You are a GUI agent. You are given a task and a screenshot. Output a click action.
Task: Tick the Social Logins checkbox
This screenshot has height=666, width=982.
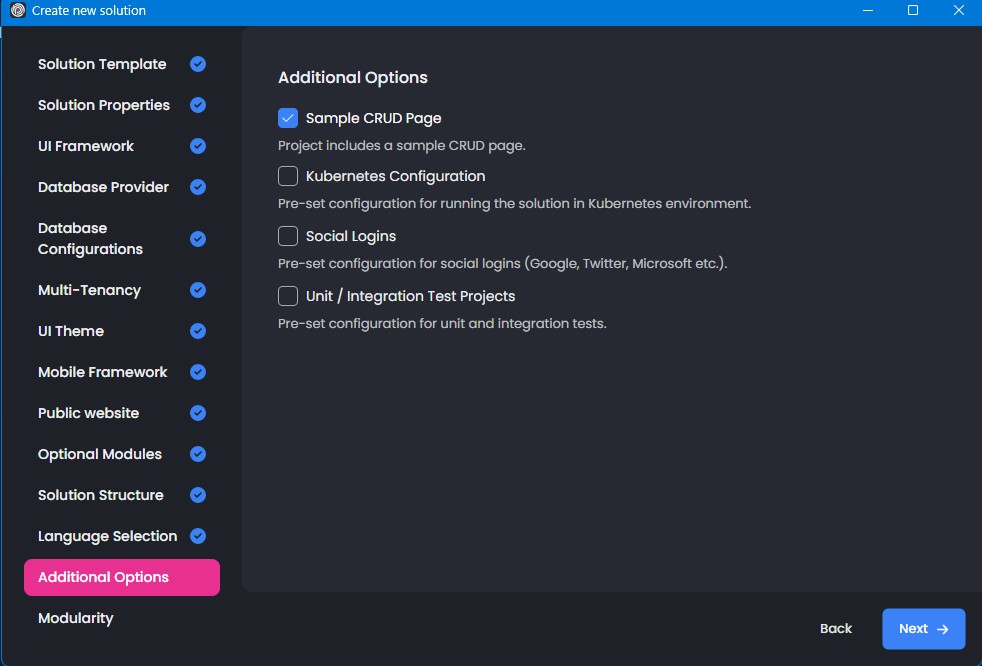click(x=288, y=236)
